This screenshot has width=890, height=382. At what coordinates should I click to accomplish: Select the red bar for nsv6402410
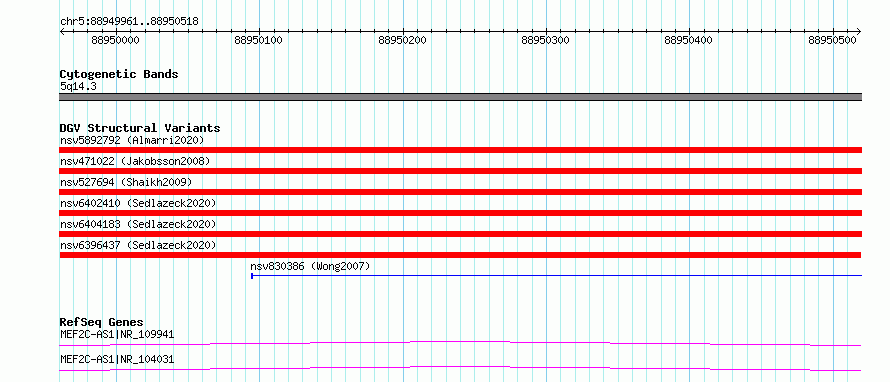(460, 213)
